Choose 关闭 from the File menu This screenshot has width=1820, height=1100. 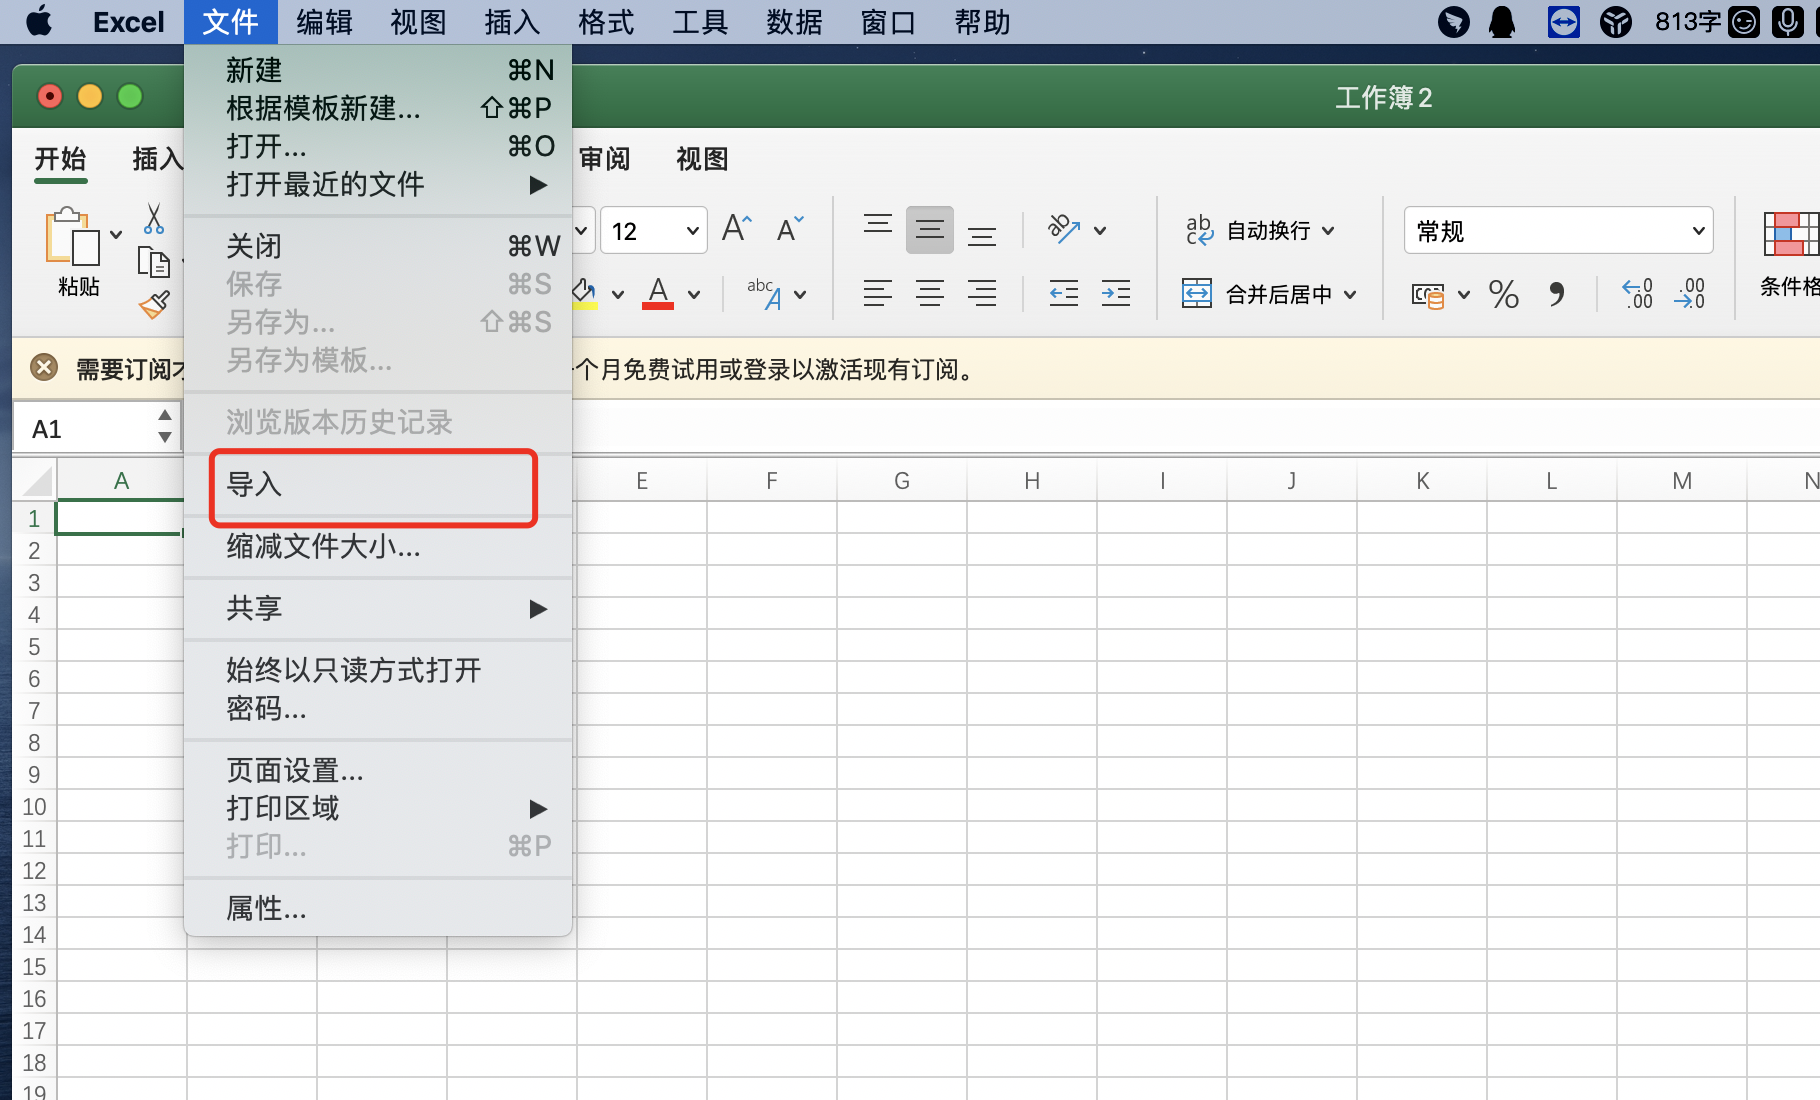pos(378,246)
